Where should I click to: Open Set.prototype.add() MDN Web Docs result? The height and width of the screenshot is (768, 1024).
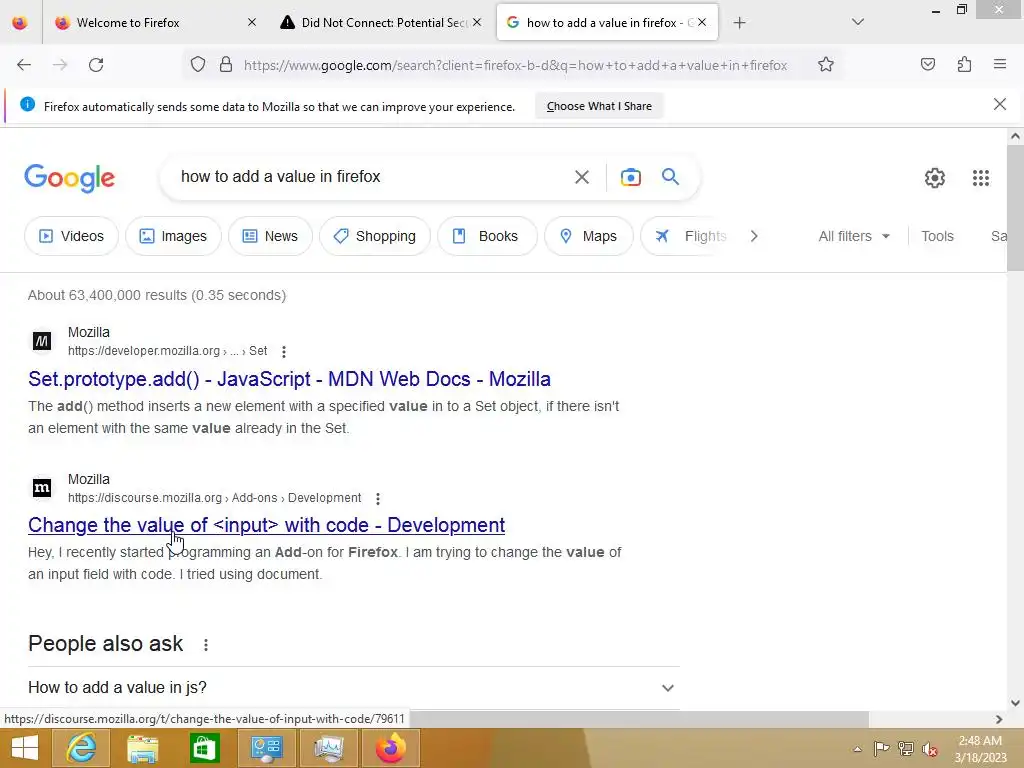pos(289,379)
